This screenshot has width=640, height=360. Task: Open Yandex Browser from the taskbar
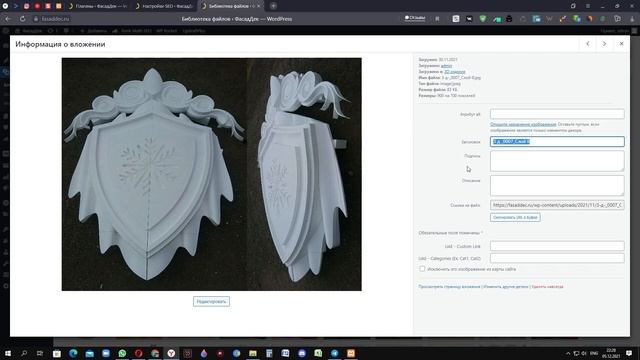(171, 353)
